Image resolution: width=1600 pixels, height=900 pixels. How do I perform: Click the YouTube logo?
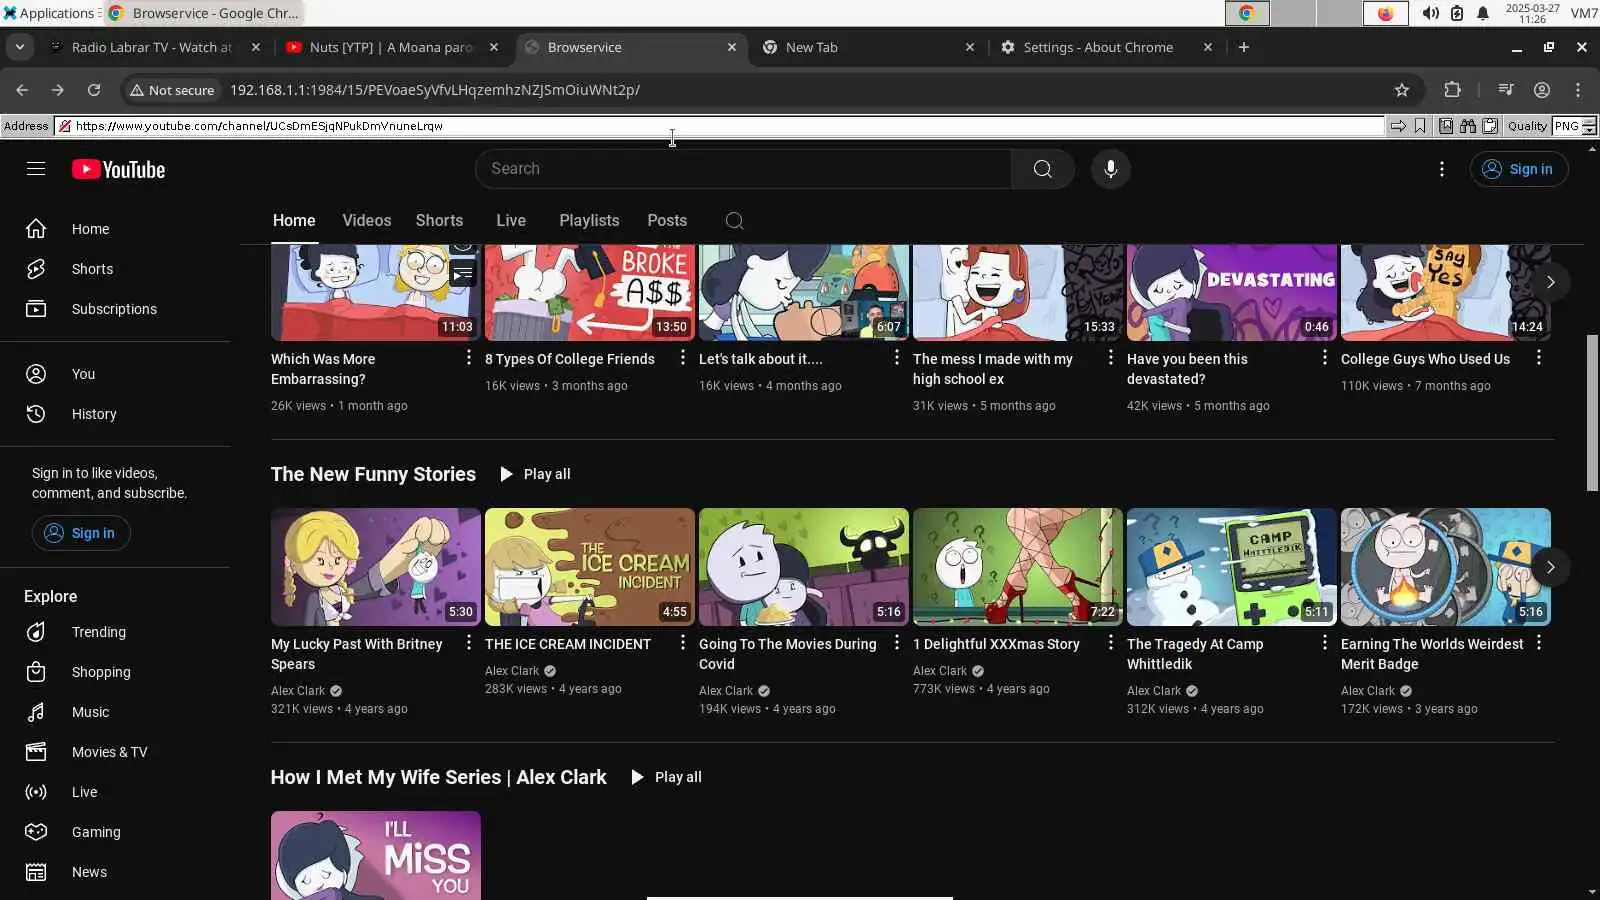[118, 170]
